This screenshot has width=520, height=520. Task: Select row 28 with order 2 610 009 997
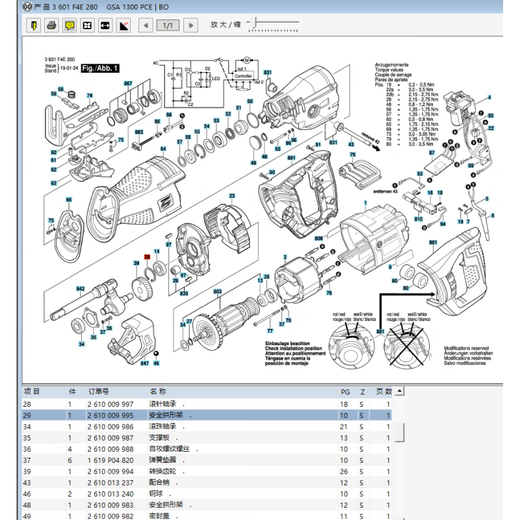click(207, 404)
